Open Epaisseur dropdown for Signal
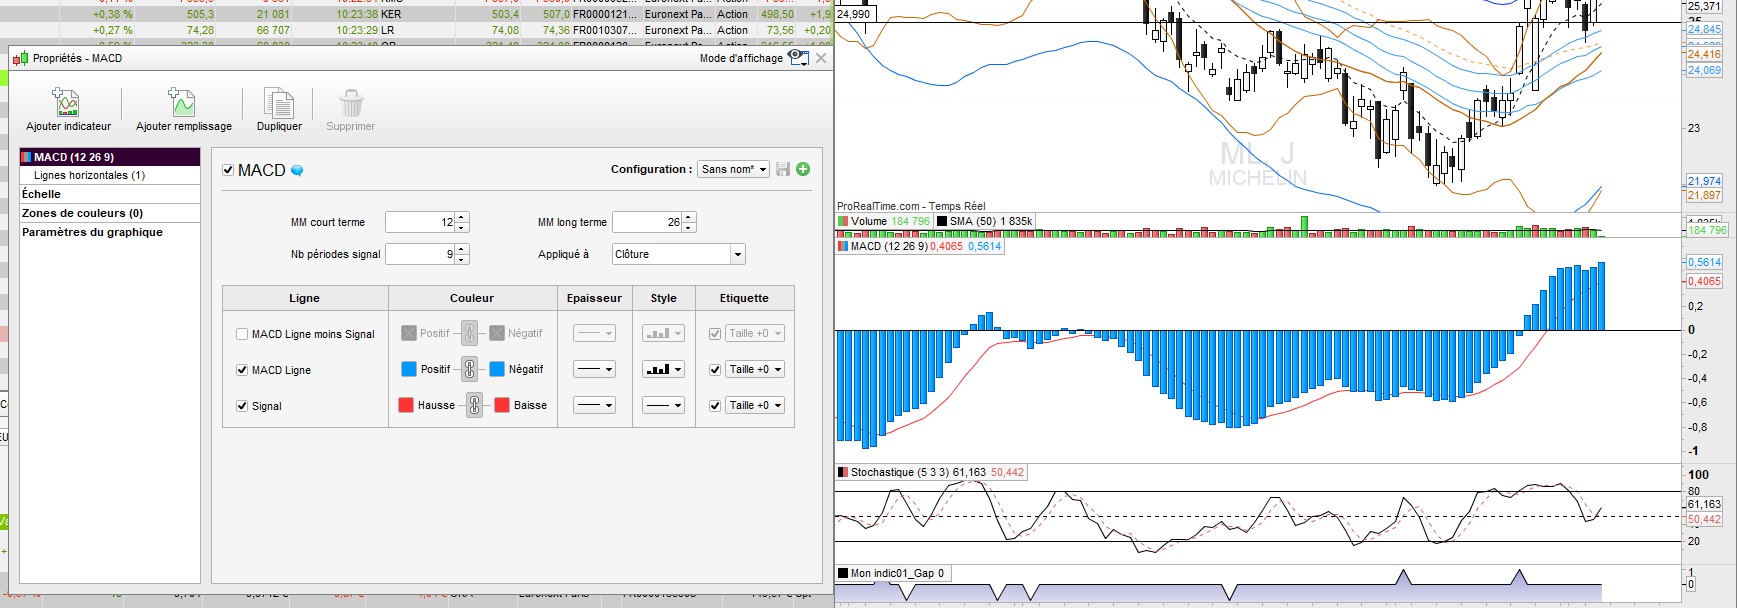The image size is (1737, 608). [594, 405]
